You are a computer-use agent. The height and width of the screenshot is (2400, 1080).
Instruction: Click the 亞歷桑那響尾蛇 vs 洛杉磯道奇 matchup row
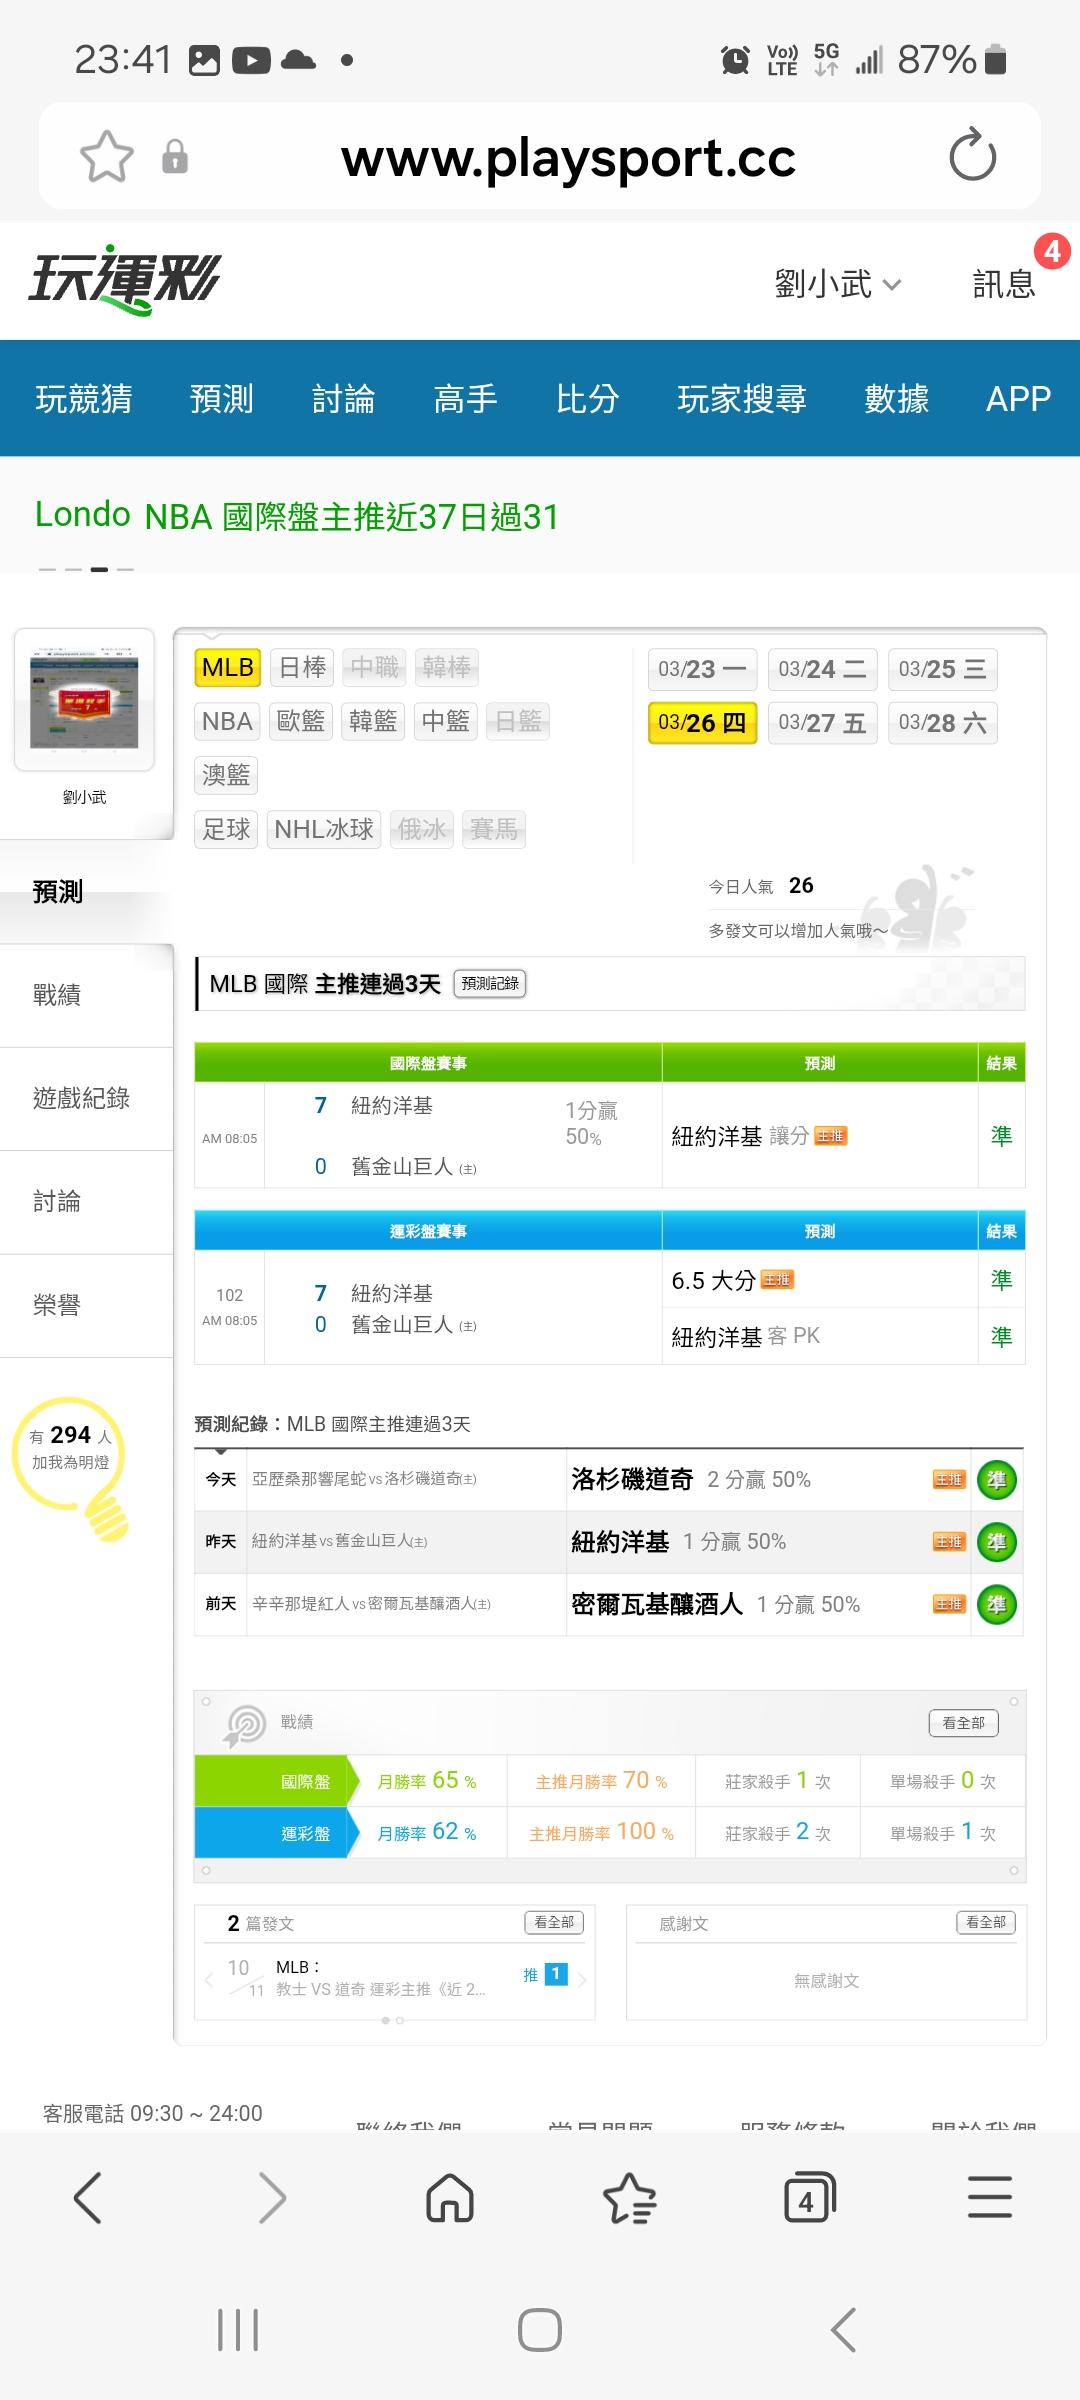[364, 1479]
